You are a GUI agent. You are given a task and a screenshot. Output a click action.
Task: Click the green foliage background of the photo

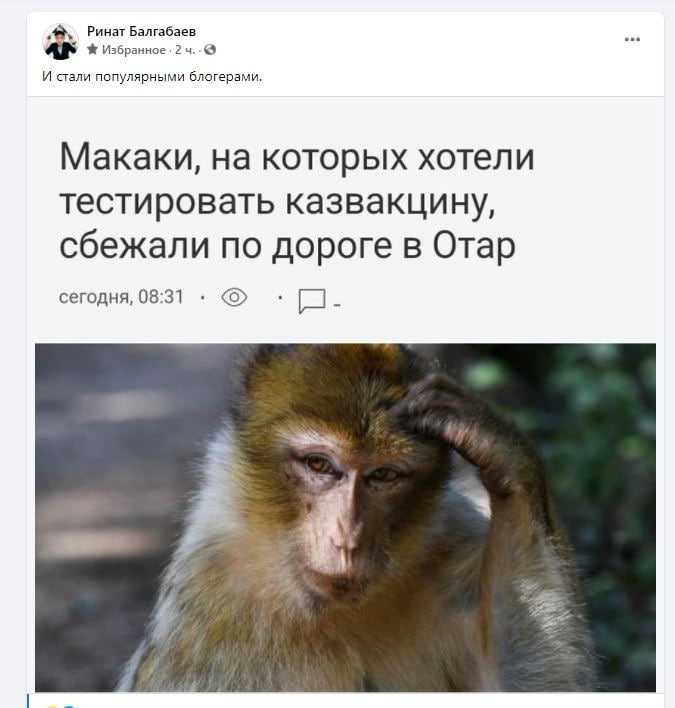[601, 429]
